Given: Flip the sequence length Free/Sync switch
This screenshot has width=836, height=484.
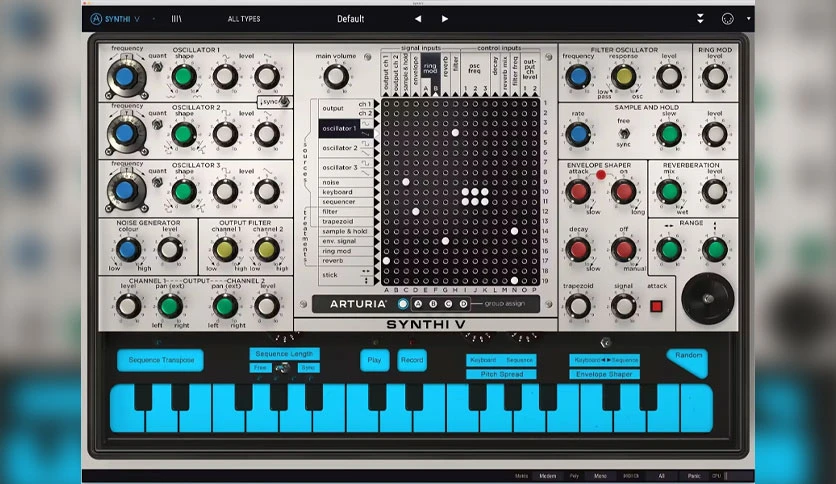Looking at the screenshot, I should (x=283, y=368).
